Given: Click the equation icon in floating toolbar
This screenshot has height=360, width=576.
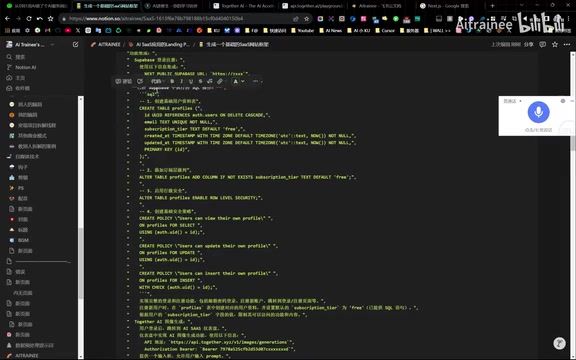Looking at the screenshot, I should coord(210,81).
